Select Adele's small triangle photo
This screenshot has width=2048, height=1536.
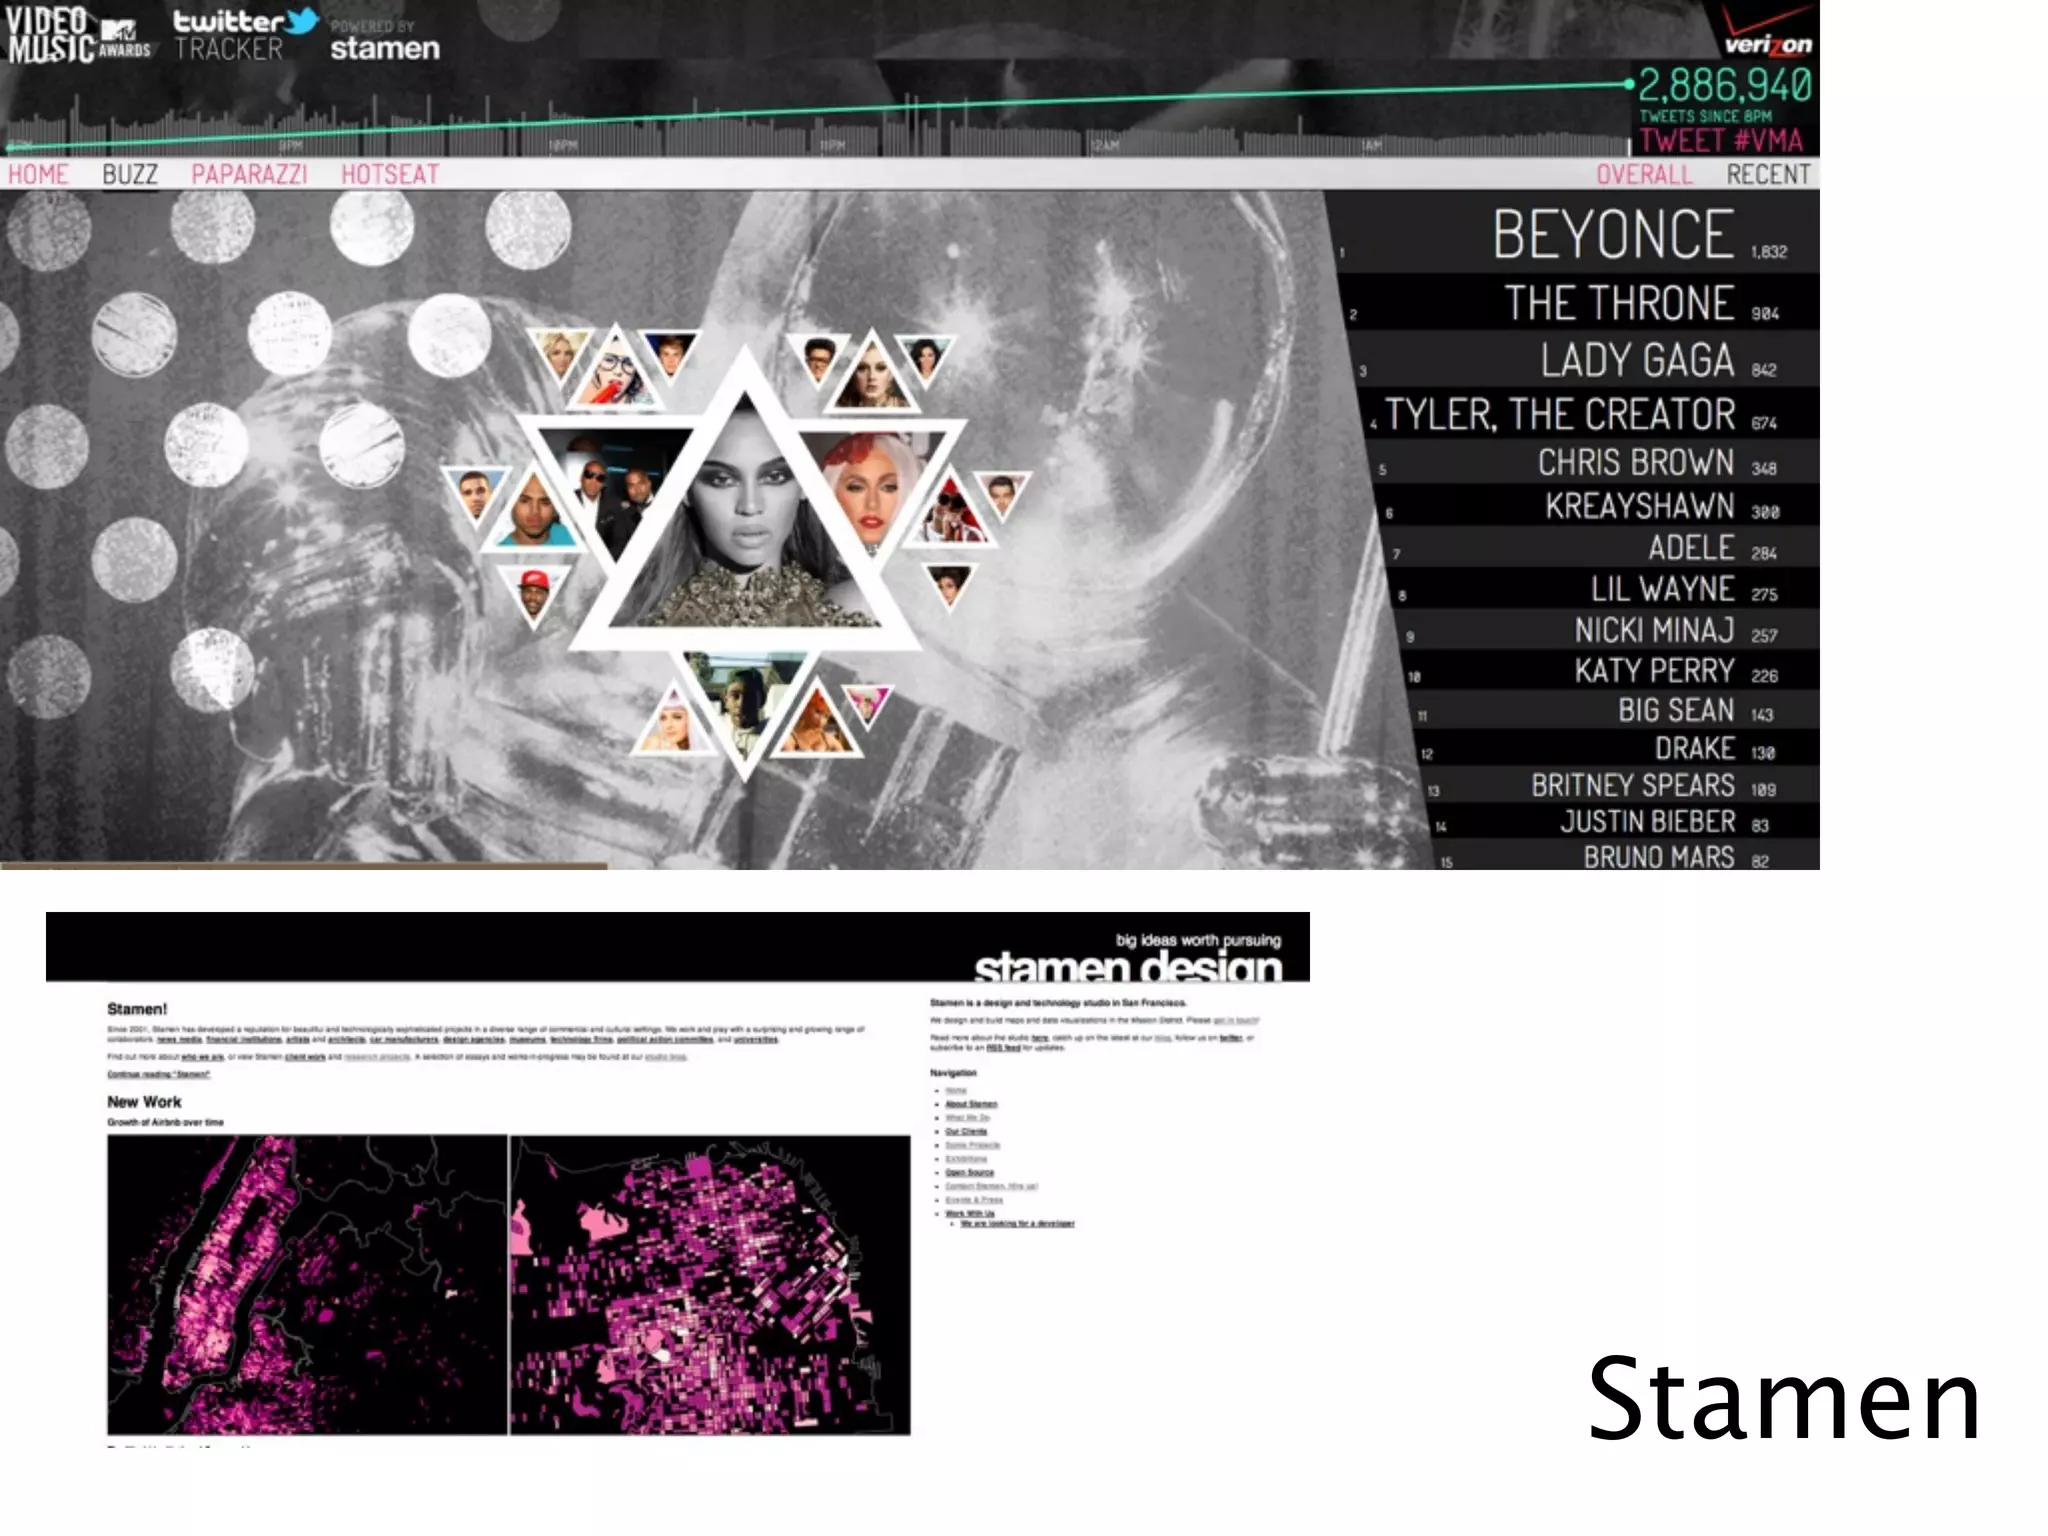click(x=871, y=380)
